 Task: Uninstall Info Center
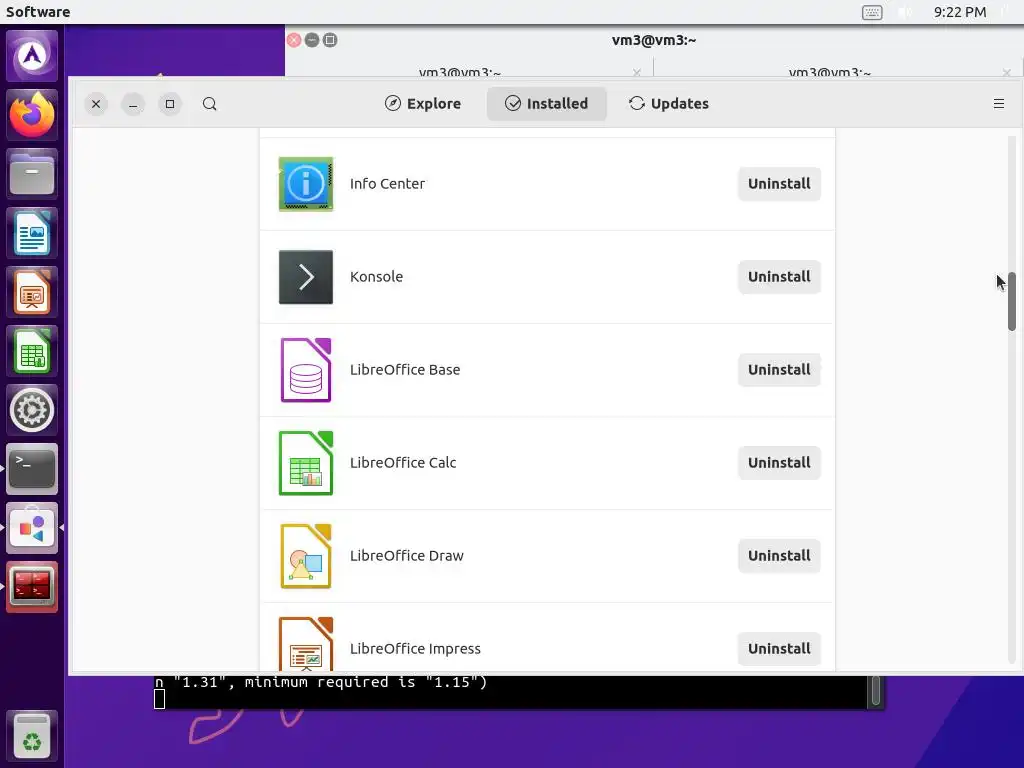click(x=779, y=184)
